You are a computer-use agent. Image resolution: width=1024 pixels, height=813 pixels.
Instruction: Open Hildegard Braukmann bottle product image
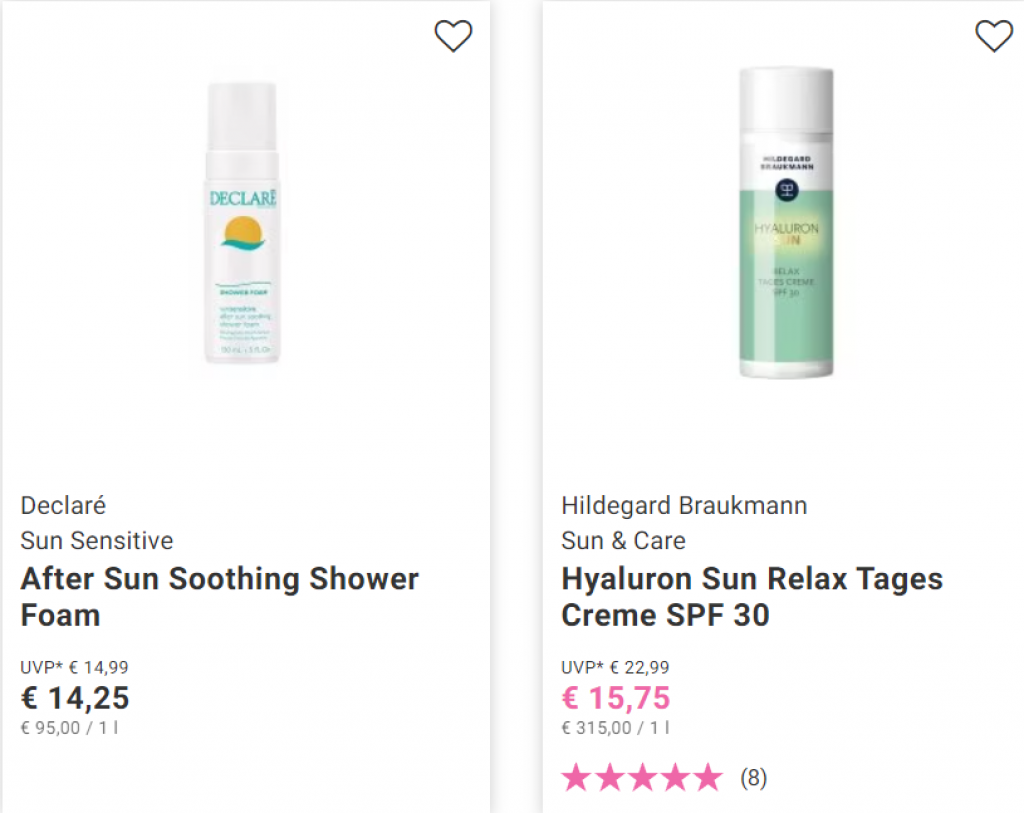coord(786,222)
